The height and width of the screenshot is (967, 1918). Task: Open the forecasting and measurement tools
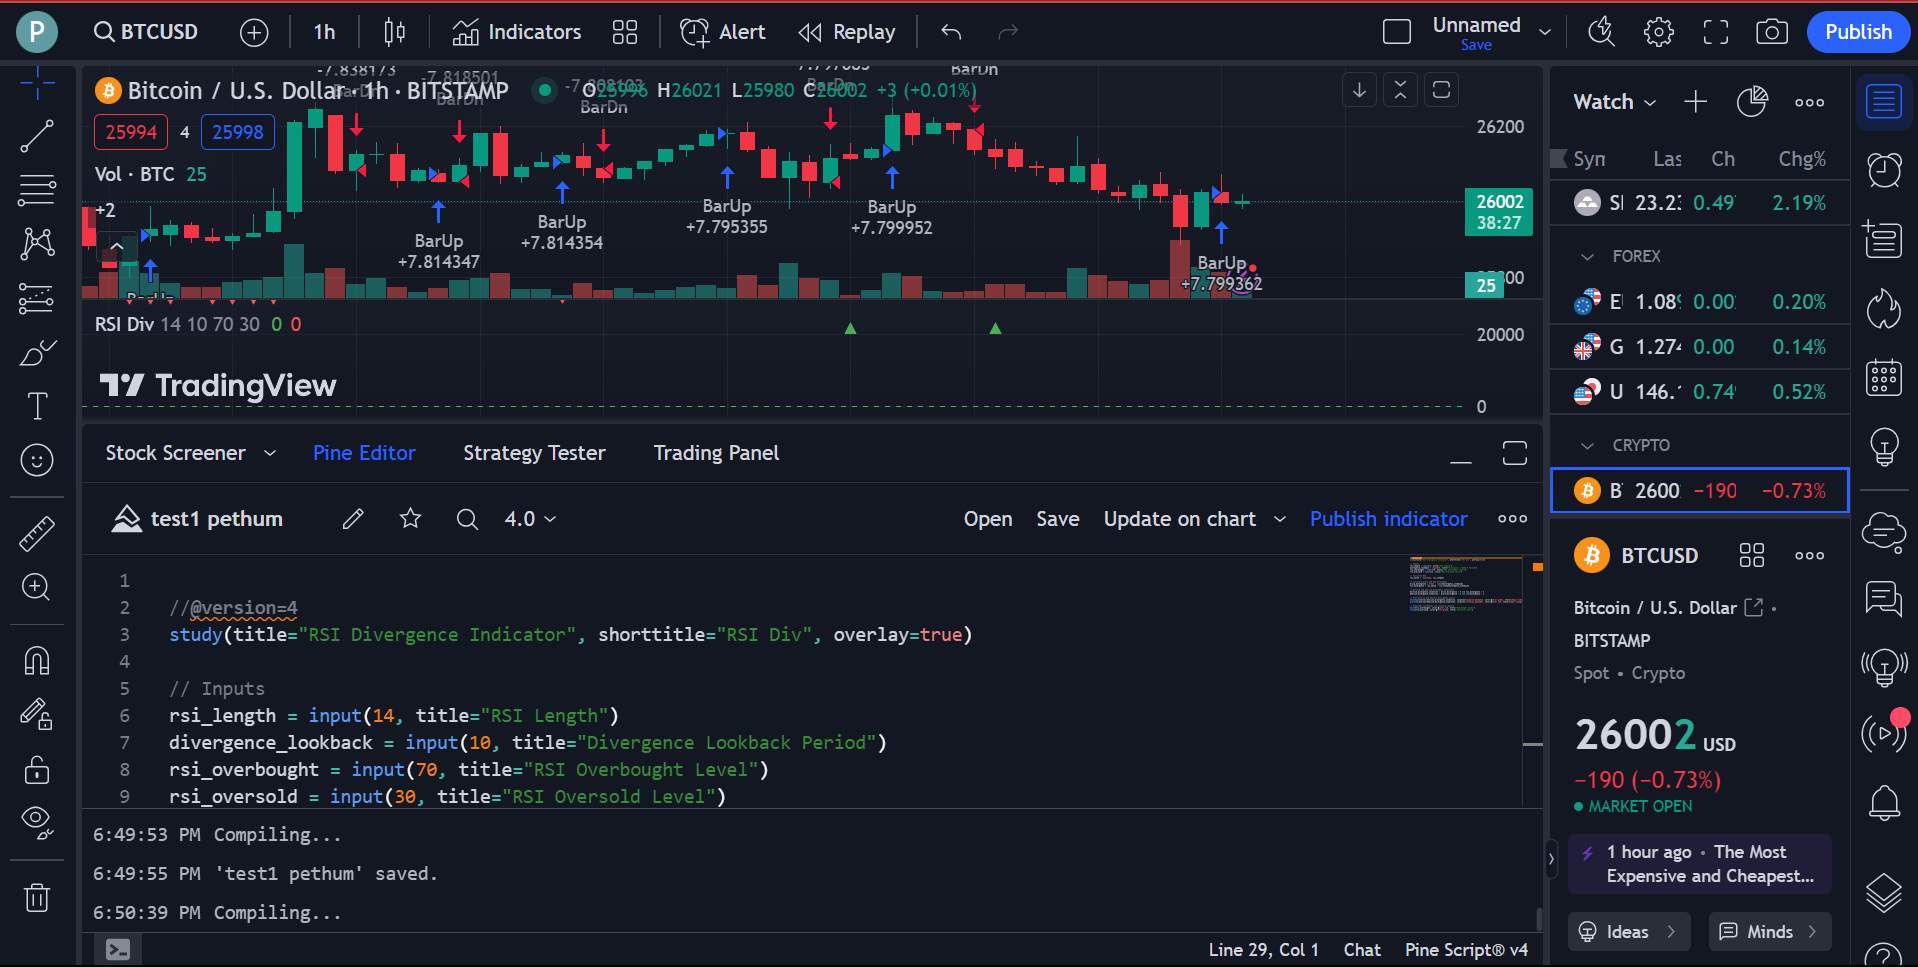37,298
